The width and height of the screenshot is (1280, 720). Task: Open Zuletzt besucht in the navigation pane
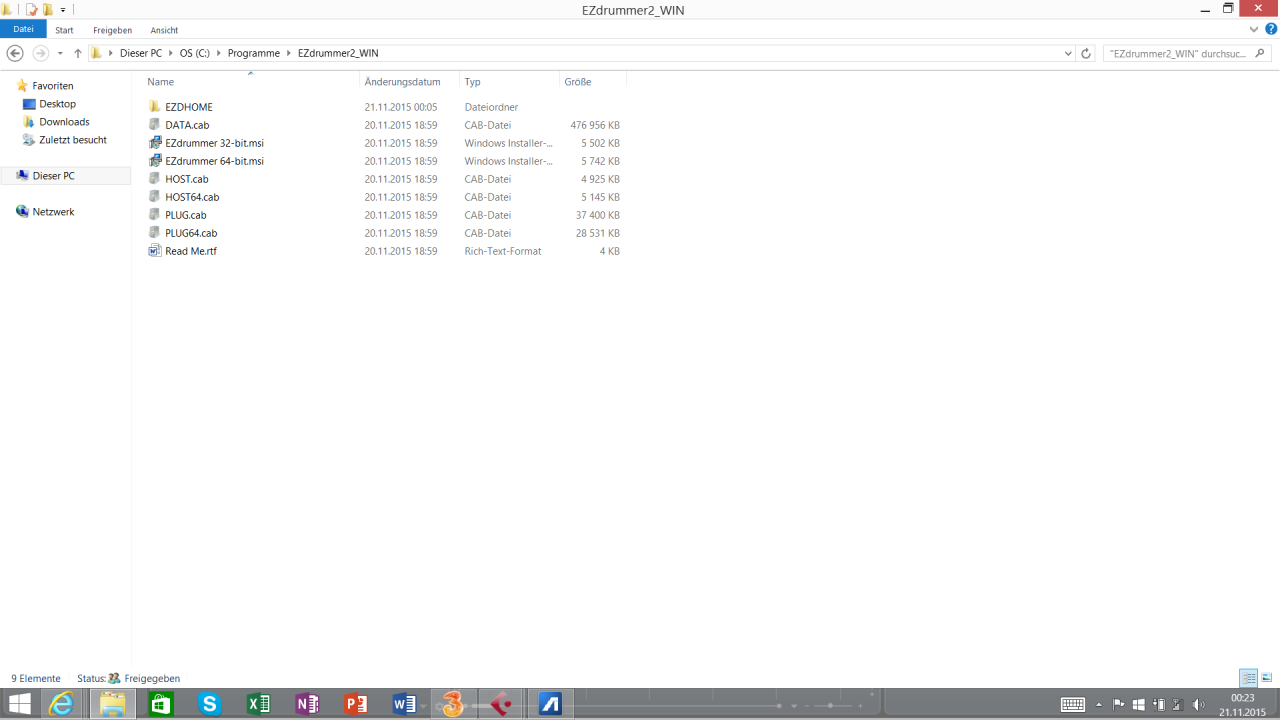pos(73,140)
